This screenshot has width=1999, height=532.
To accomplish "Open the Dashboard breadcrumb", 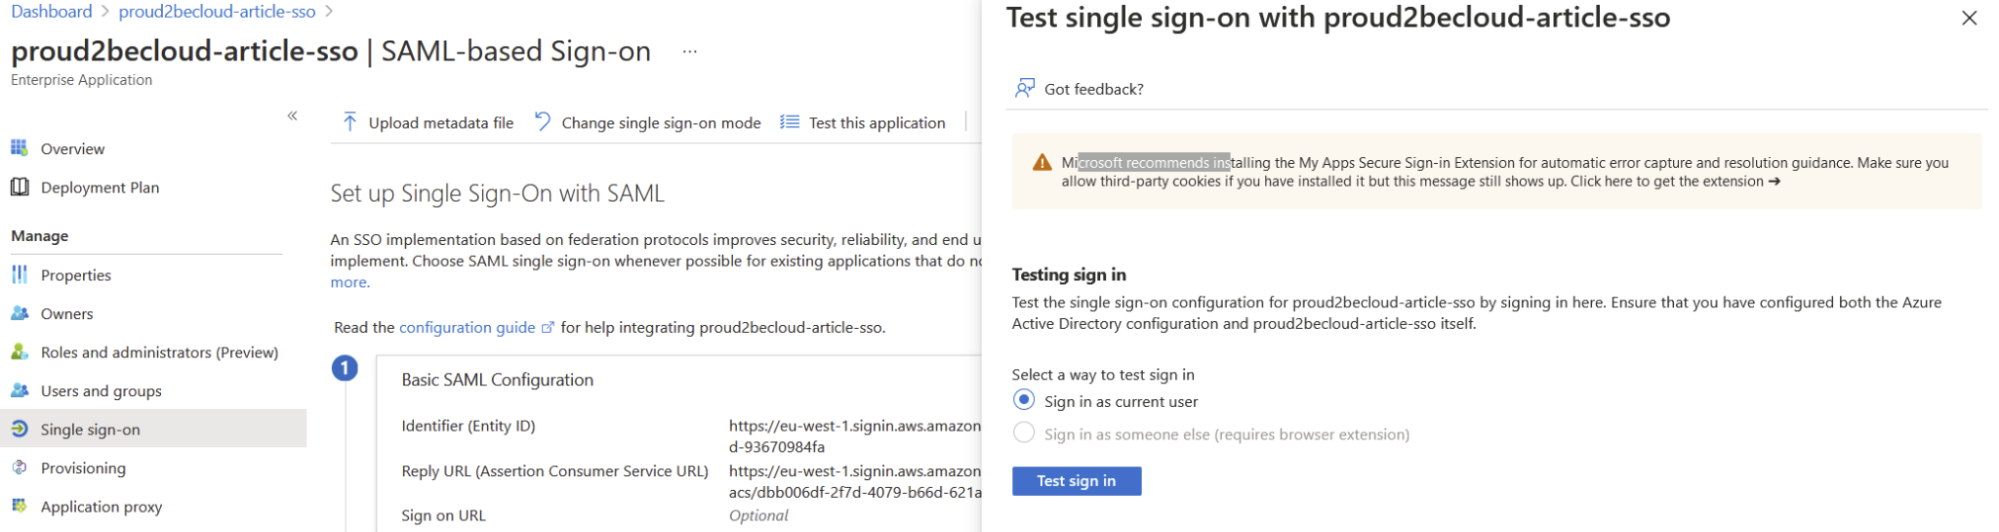I will (51, 12).
